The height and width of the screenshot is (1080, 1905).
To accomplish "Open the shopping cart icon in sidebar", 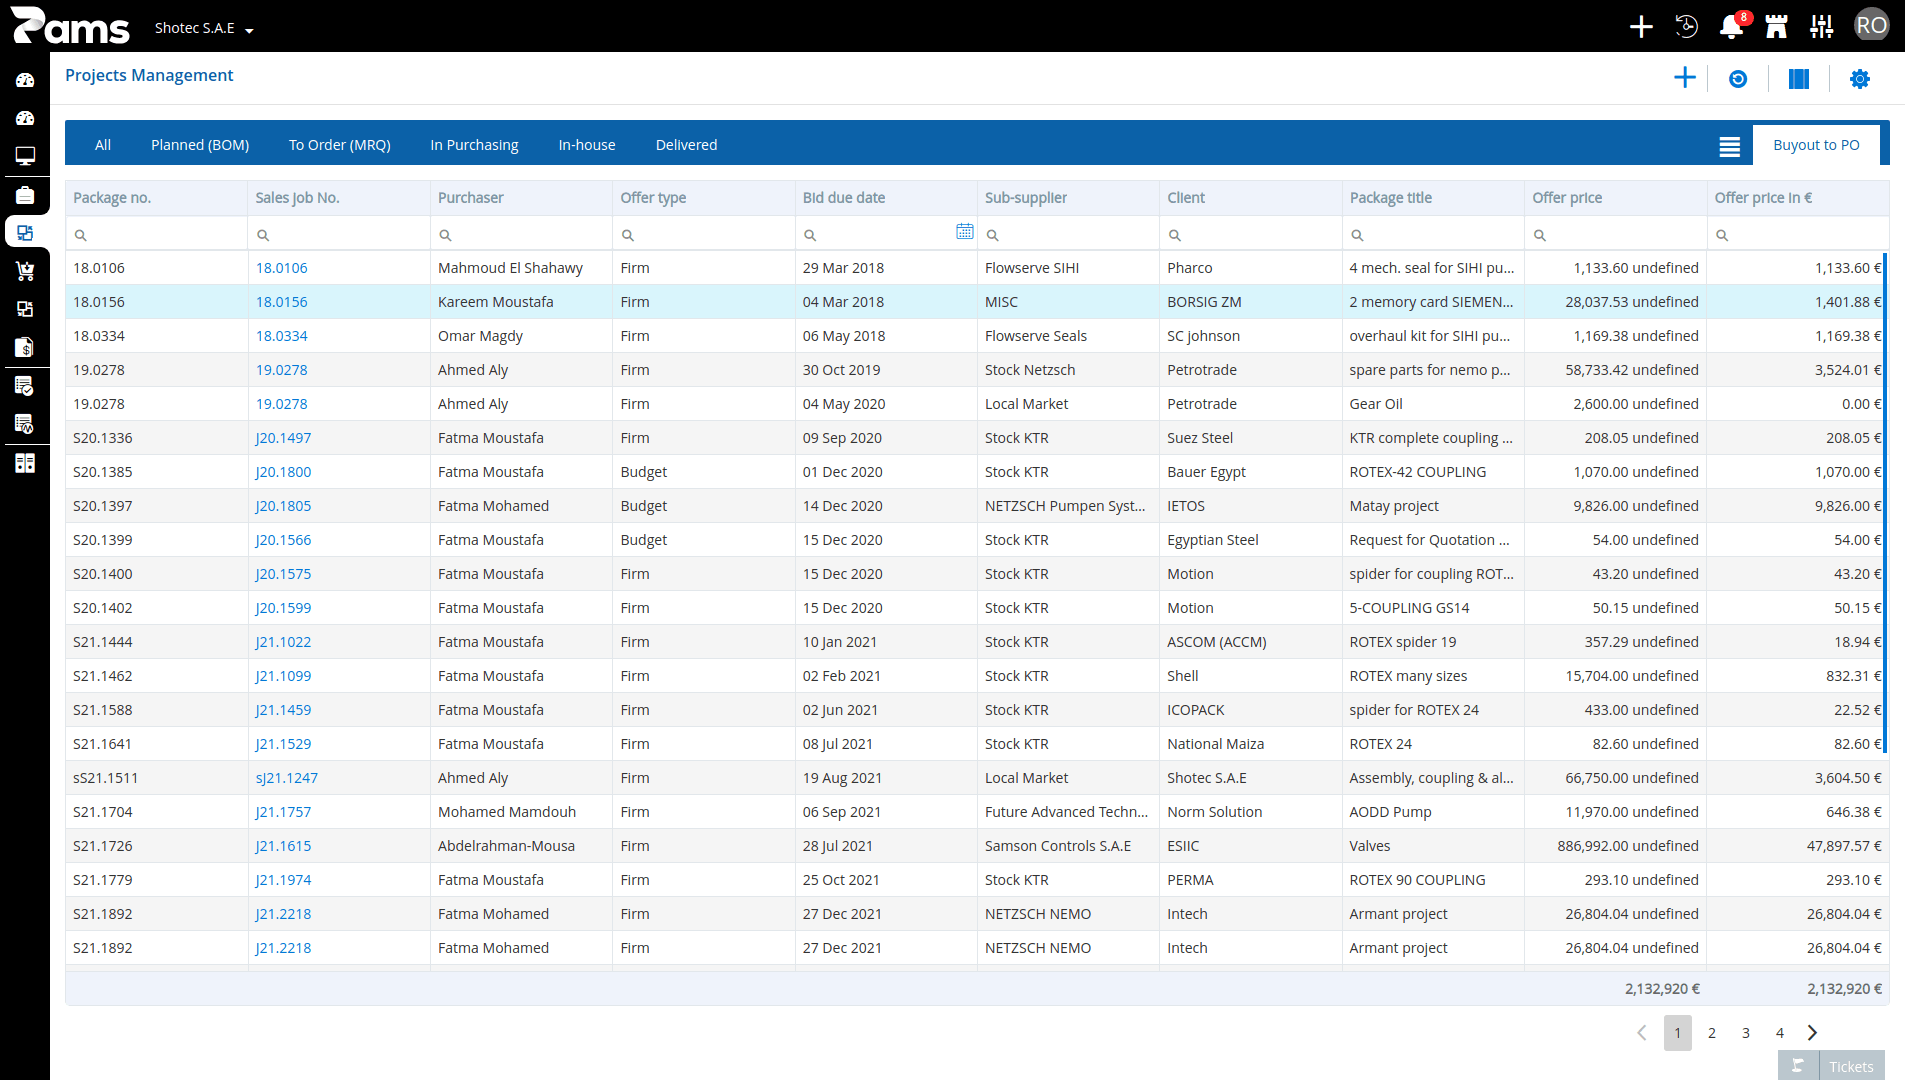I will click(25, 270).
